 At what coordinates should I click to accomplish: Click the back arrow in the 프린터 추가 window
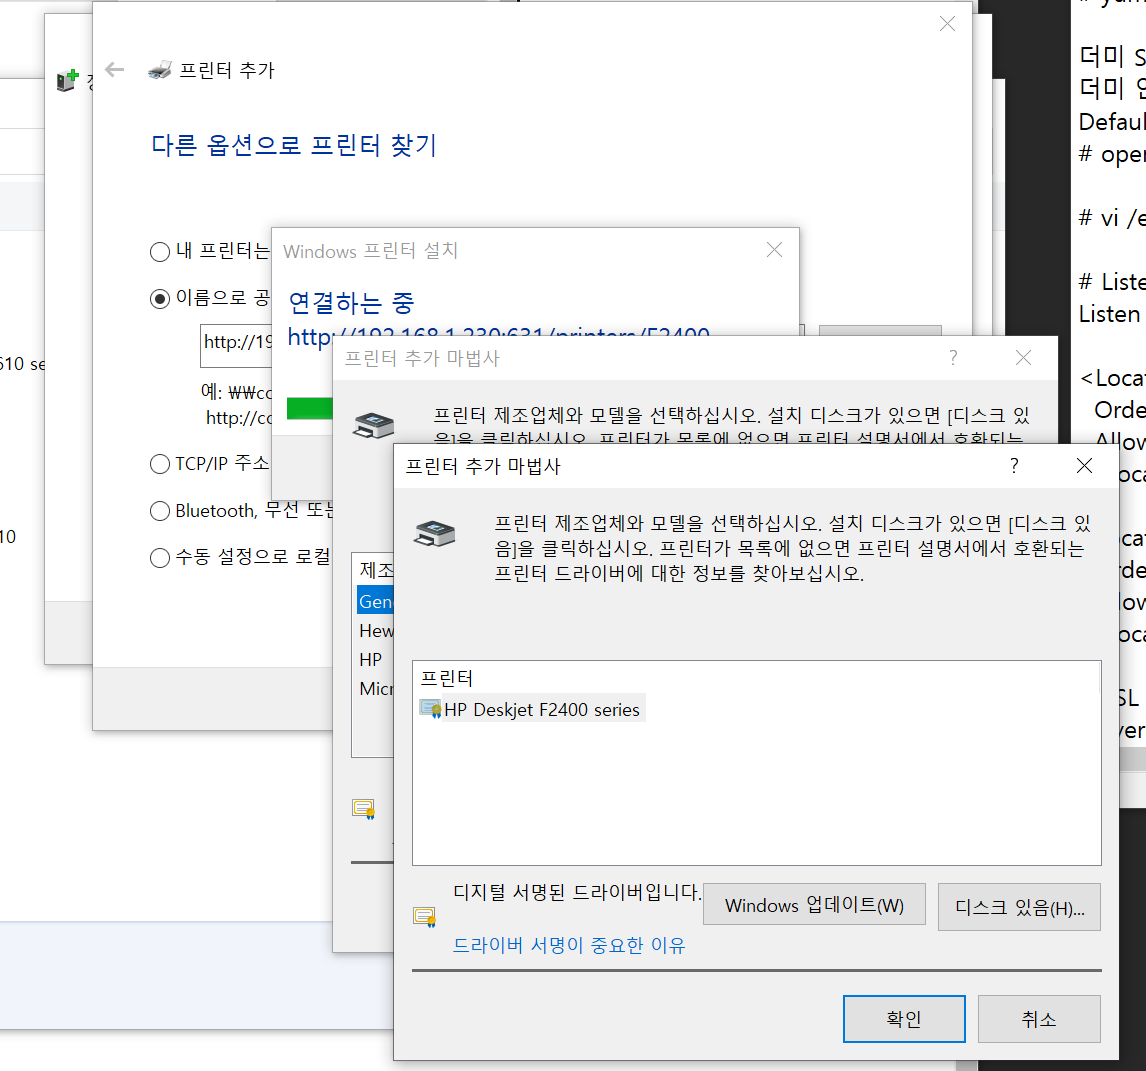click(115, 69)
